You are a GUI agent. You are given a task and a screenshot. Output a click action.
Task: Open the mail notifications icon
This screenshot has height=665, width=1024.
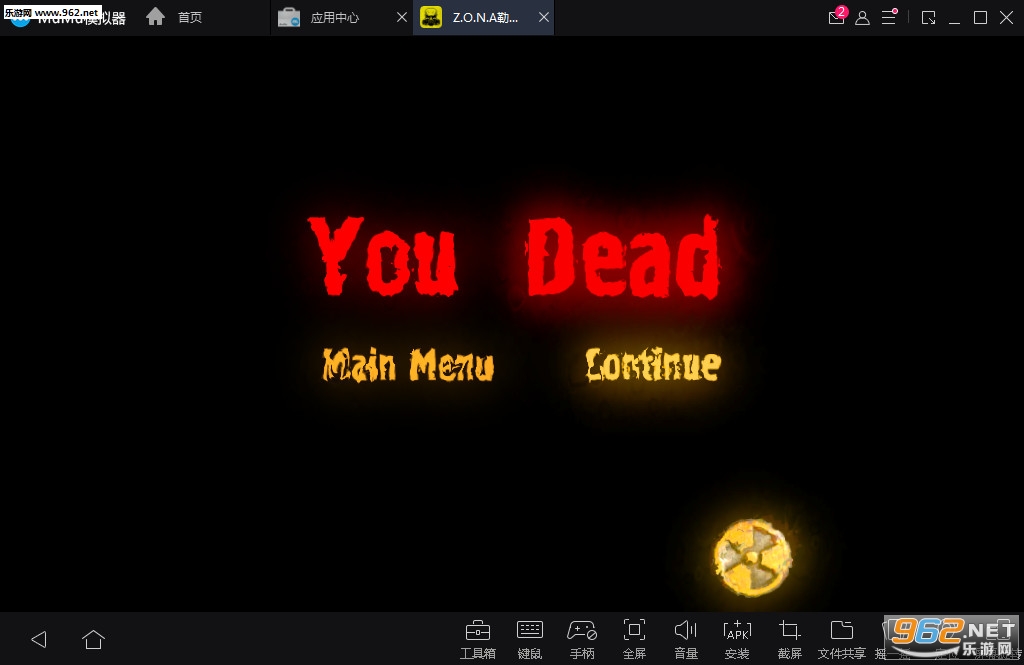click(x=837, y=17)
